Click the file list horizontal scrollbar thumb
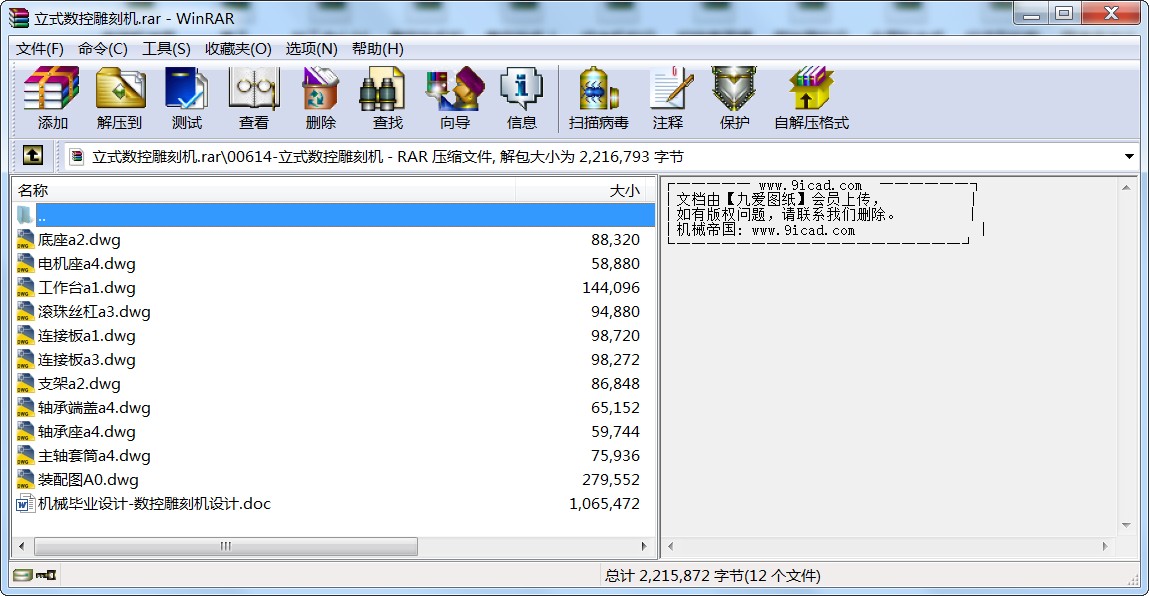Image resolution: width=1149 pixels, height=596 pixels. click(226, 546)
